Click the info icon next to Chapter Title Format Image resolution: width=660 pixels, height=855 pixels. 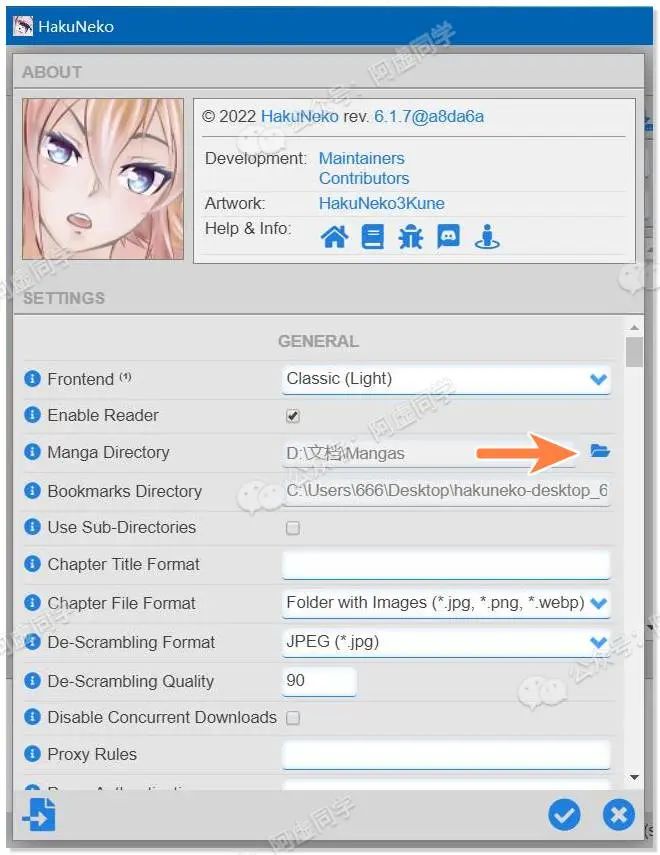click(x=32, y=564)
